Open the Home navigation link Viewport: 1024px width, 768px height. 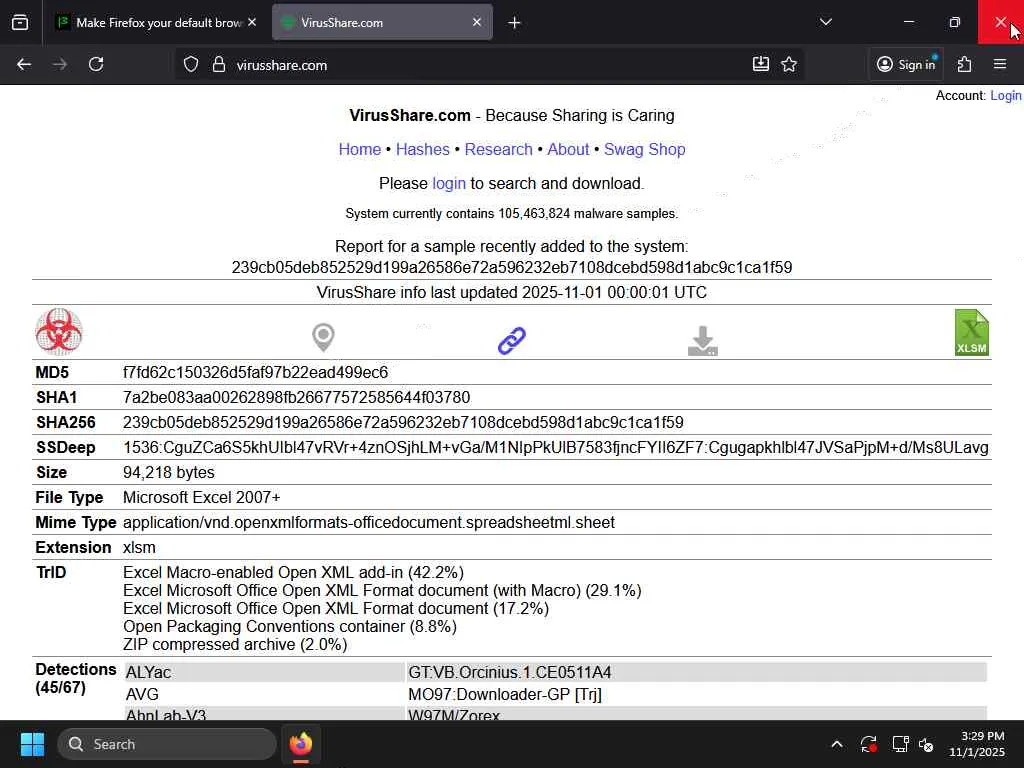coord(360,150)
